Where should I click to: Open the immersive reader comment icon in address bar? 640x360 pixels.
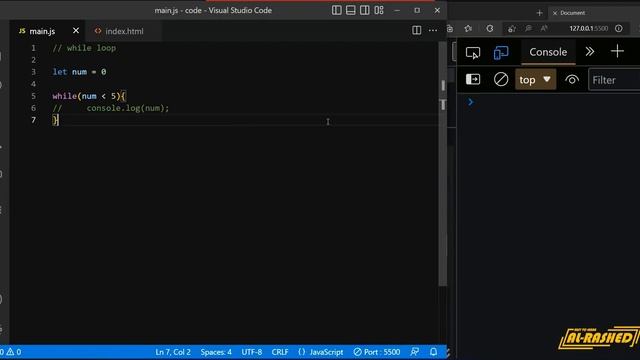click(528, 28)
